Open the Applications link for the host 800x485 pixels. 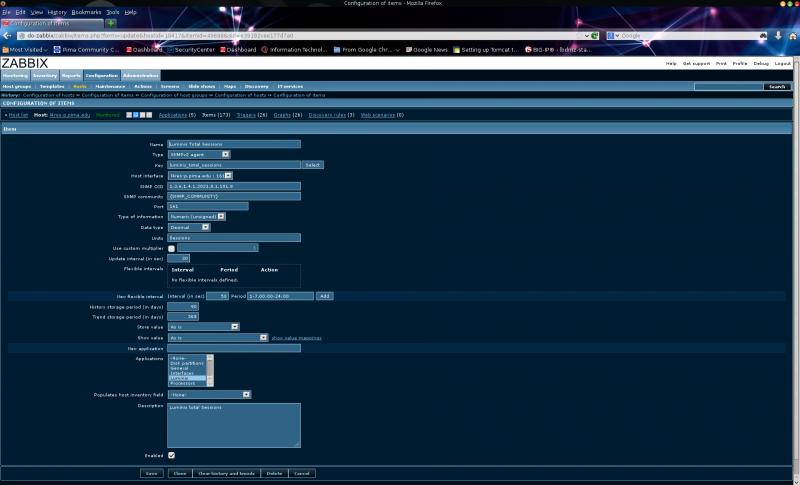(173, 115)
